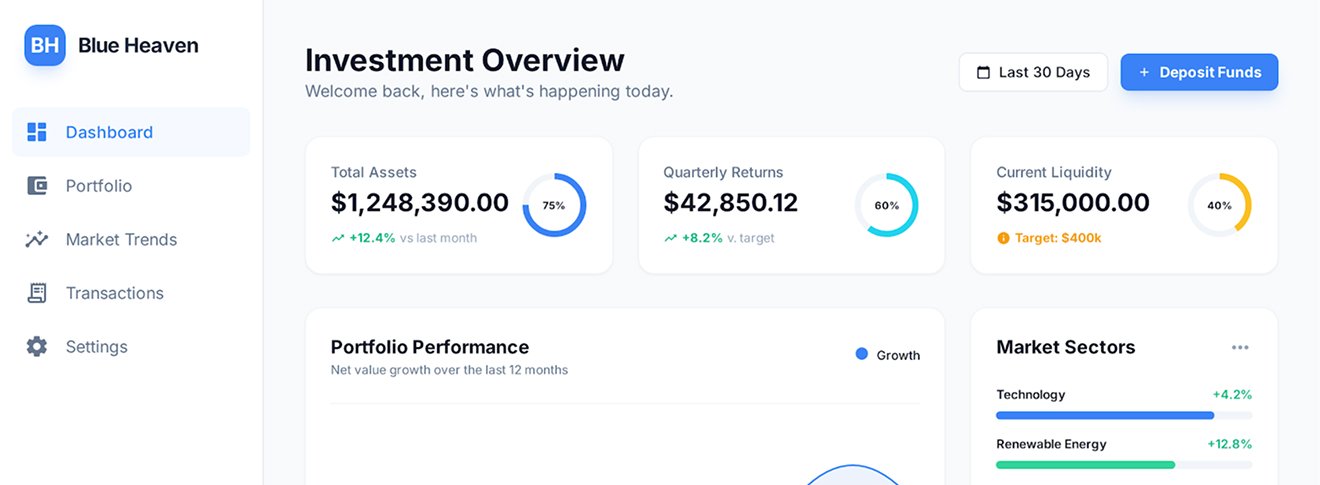The height and width of the screenshot is (485, 1320).
Task: Click the Blue Heaven BH logo icon
Action: (x=45, y=46)
